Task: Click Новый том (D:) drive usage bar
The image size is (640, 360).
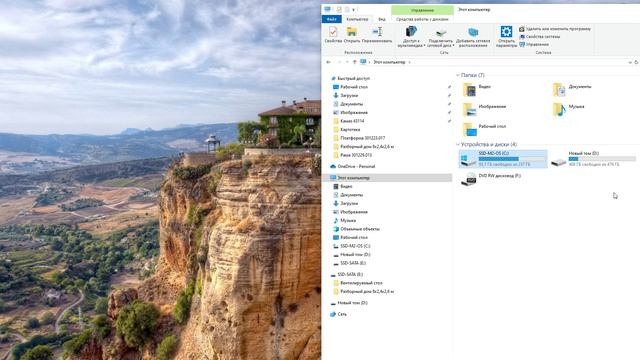Action: pos(602,159)
